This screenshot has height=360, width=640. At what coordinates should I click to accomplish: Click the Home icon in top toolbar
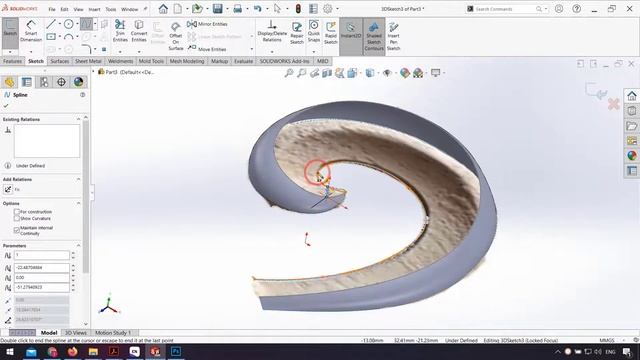(x=163, y=9)
